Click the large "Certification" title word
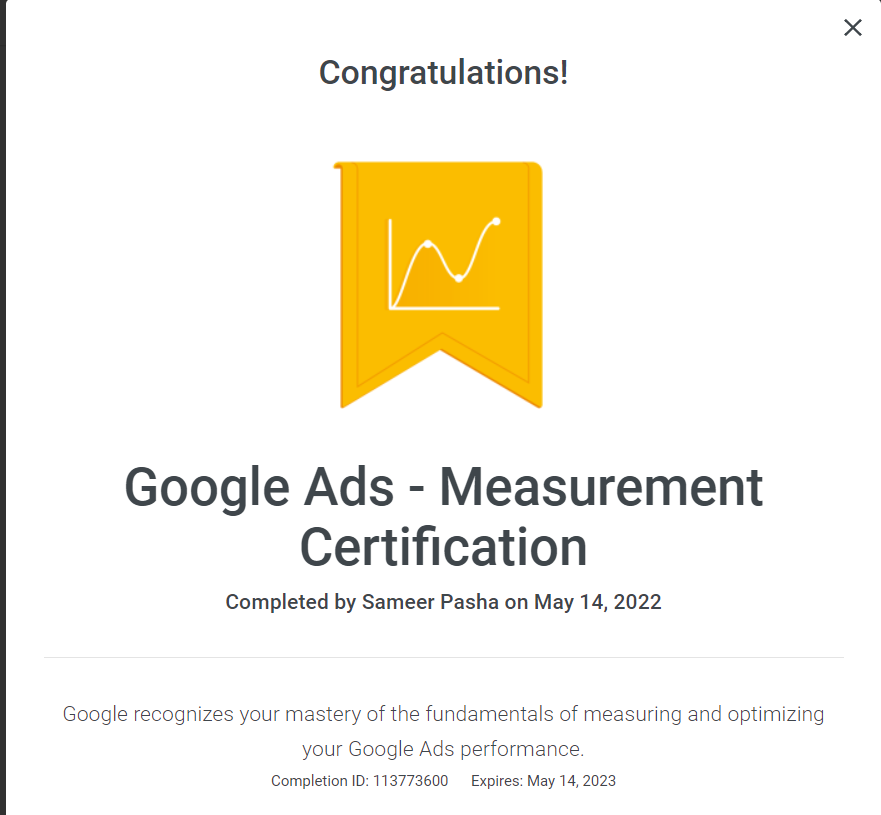The width and height of the screenshot is (881, 815). [443, 547]
